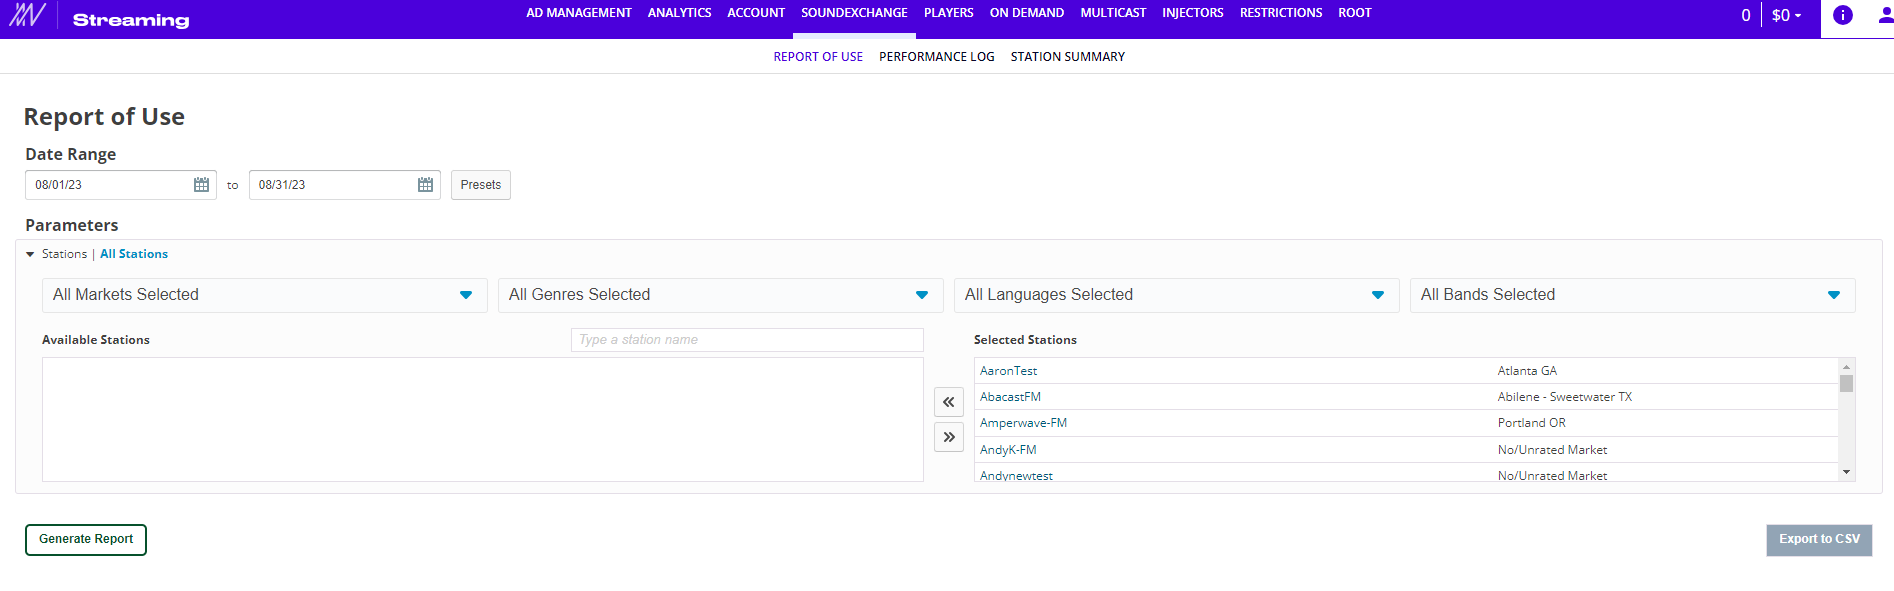
Task: Click the All Stations link
Action: 134,254
